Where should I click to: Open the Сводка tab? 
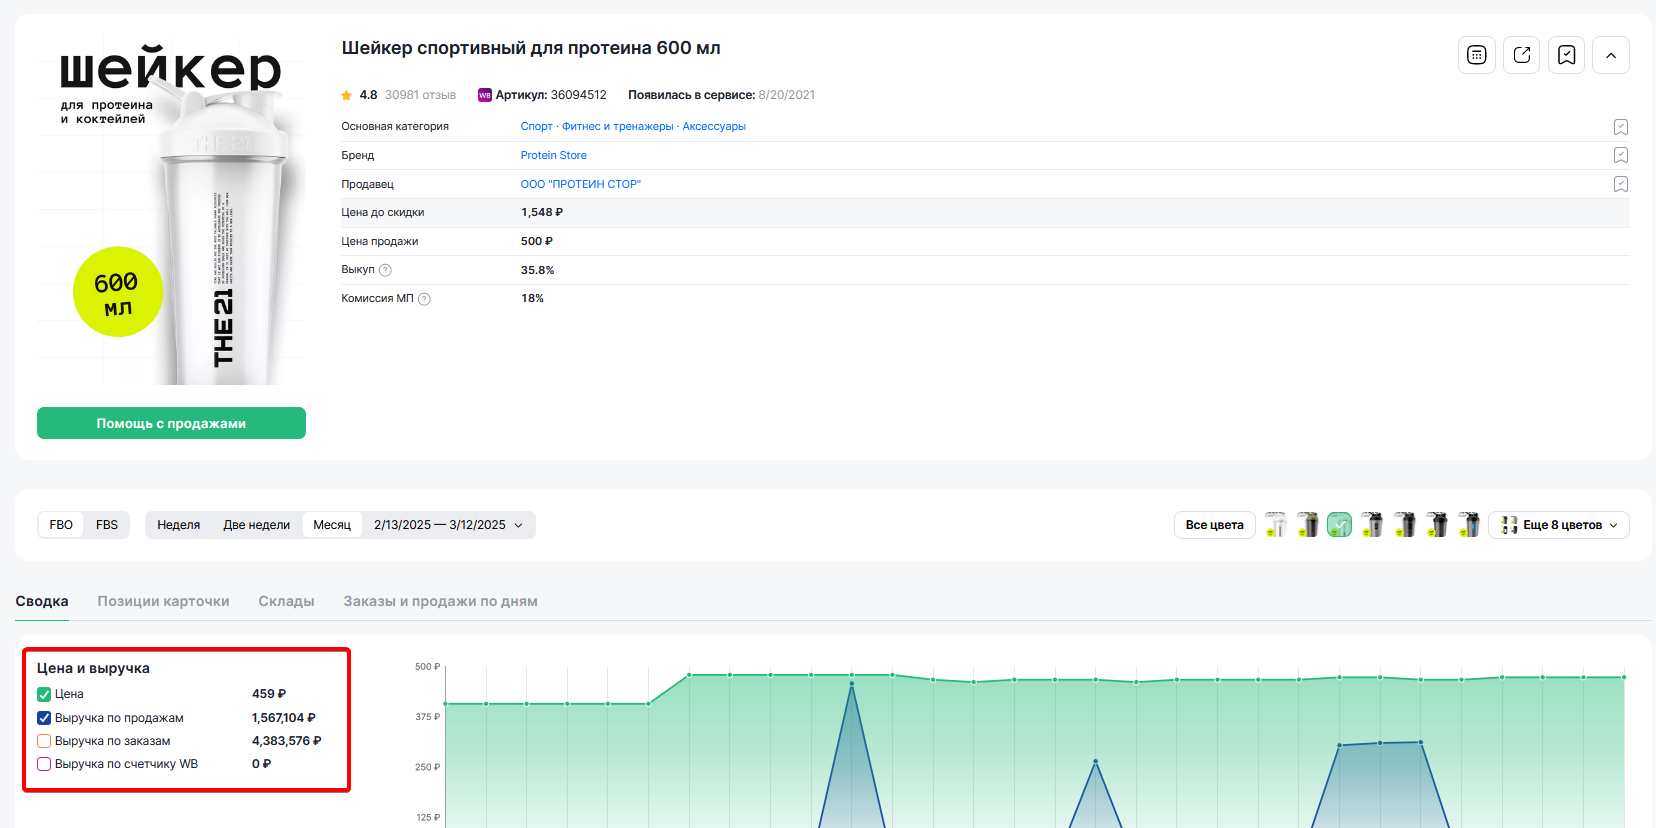(42, 601)
